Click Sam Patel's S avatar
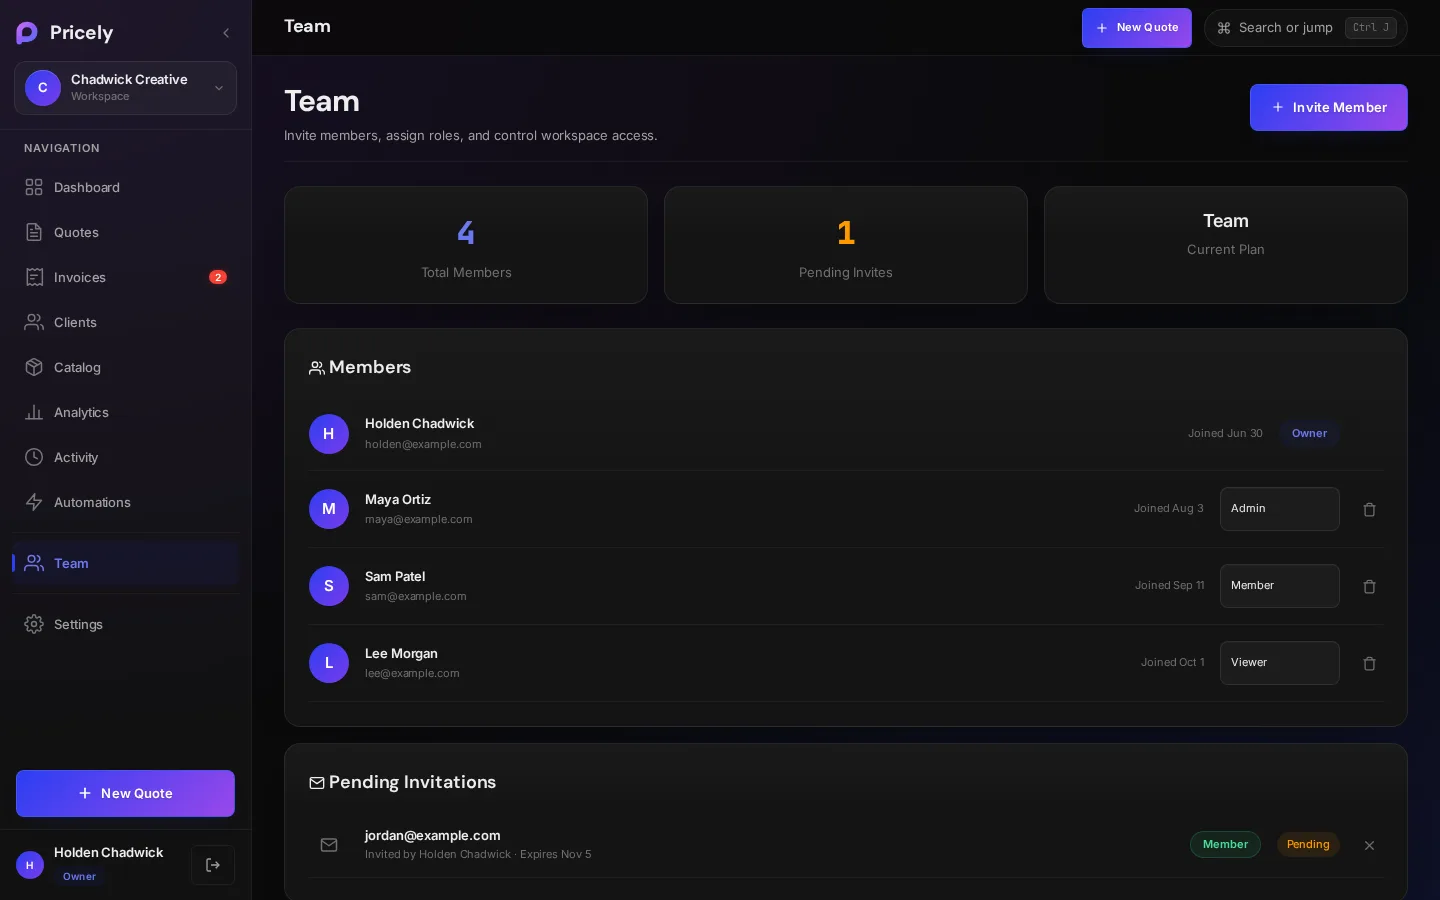This screenshot has width=1440, height=900. point(329,586)
